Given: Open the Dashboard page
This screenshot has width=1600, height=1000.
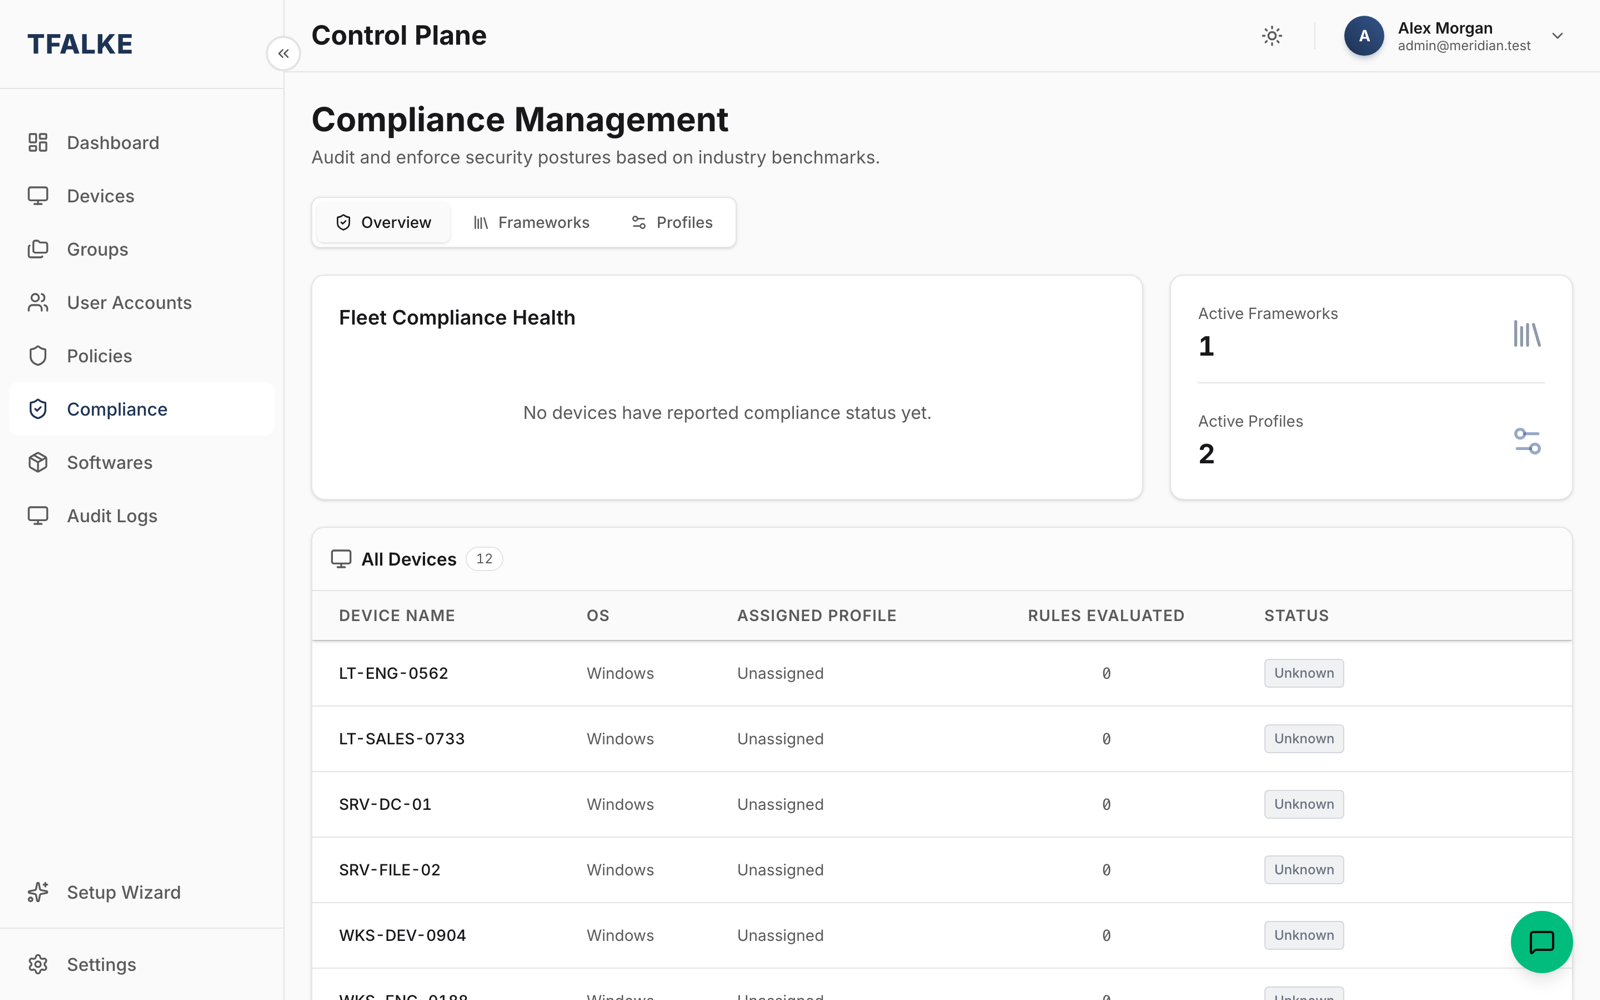Looking at the screenshot, I should point(142,143).
